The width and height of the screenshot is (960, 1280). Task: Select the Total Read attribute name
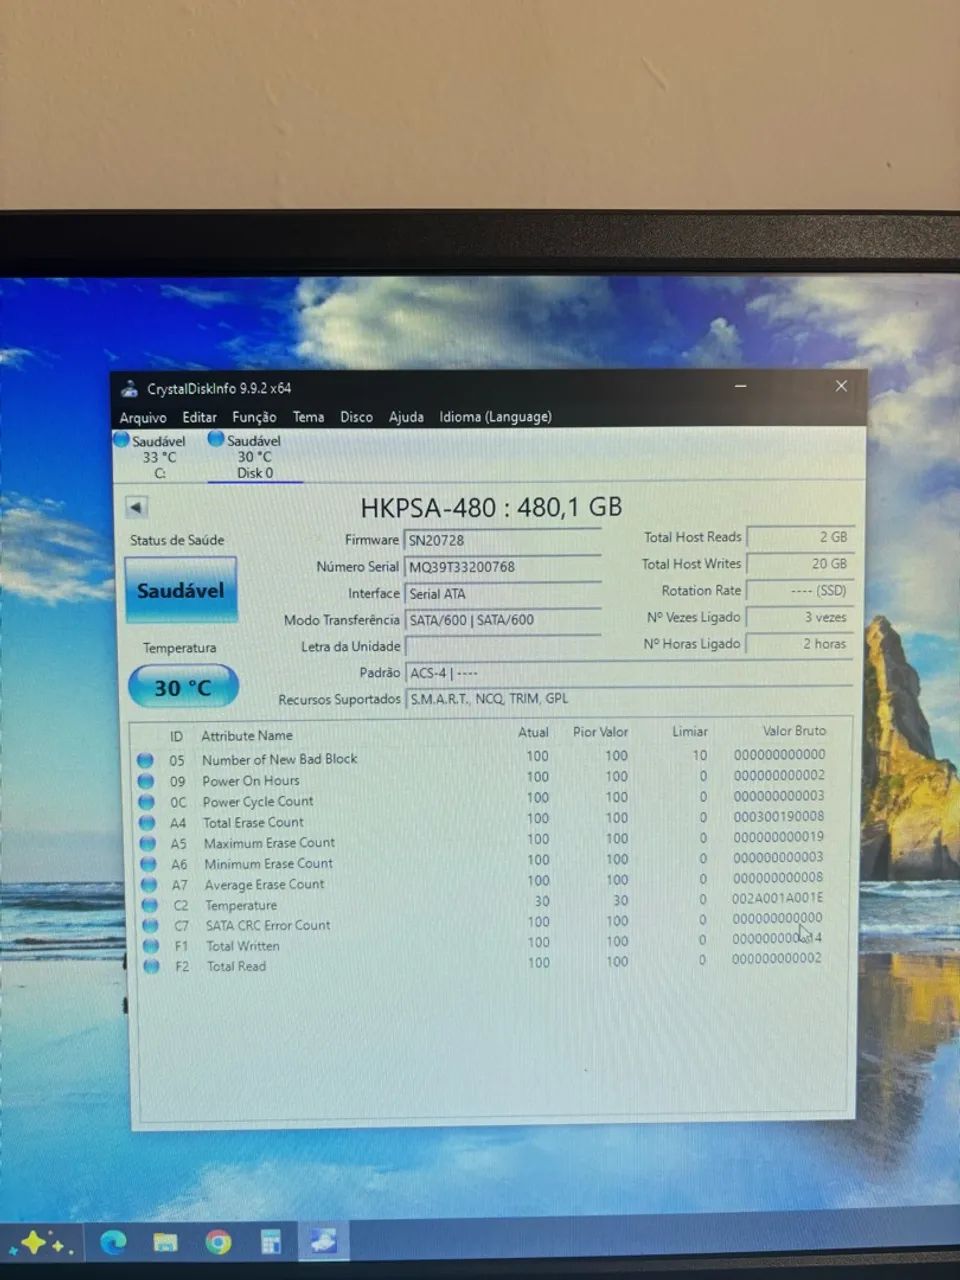[236, 966]
